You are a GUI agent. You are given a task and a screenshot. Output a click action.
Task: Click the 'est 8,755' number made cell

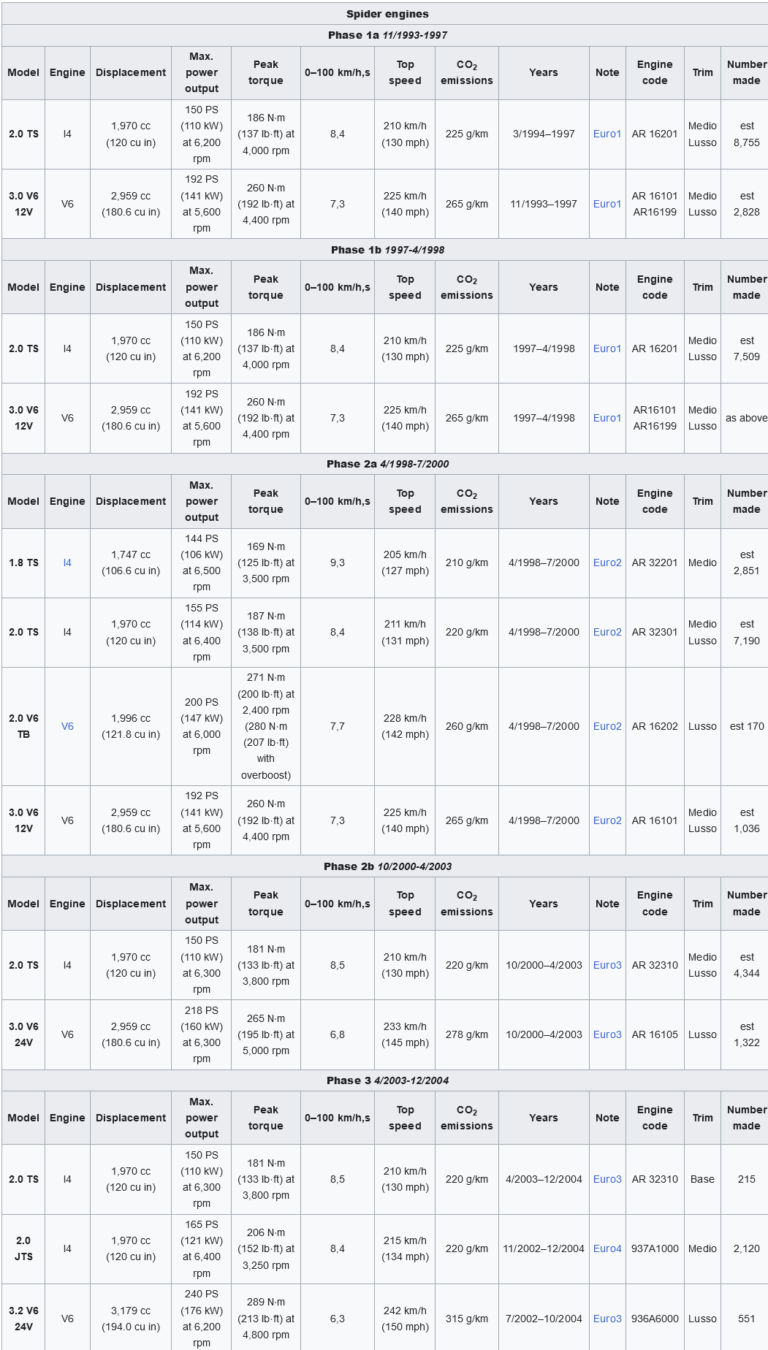[x=746, y=133]
